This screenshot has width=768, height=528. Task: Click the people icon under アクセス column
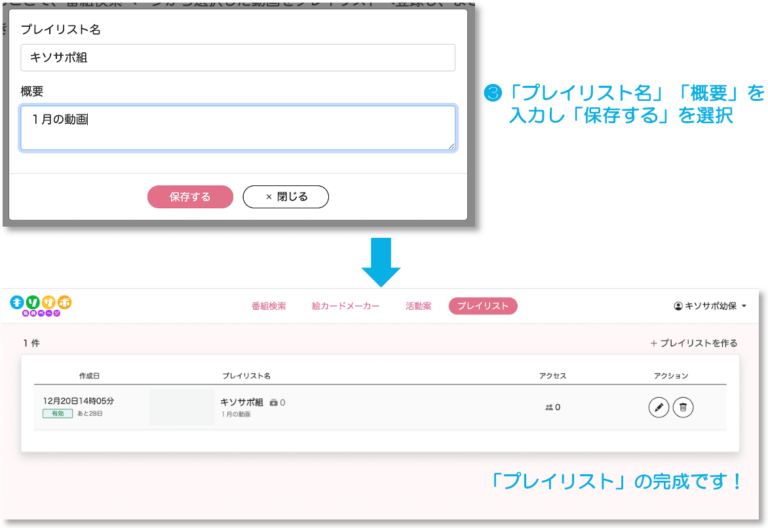(x=549, y=407)
